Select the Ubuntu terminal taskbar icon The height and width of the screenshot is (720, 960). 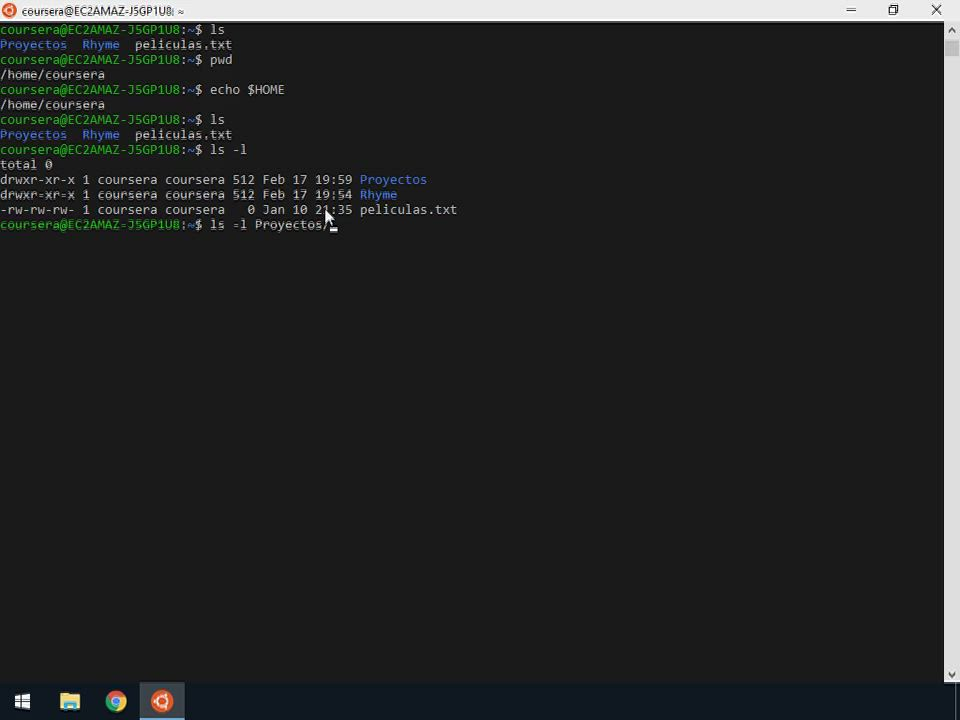[x=162, y=701]
